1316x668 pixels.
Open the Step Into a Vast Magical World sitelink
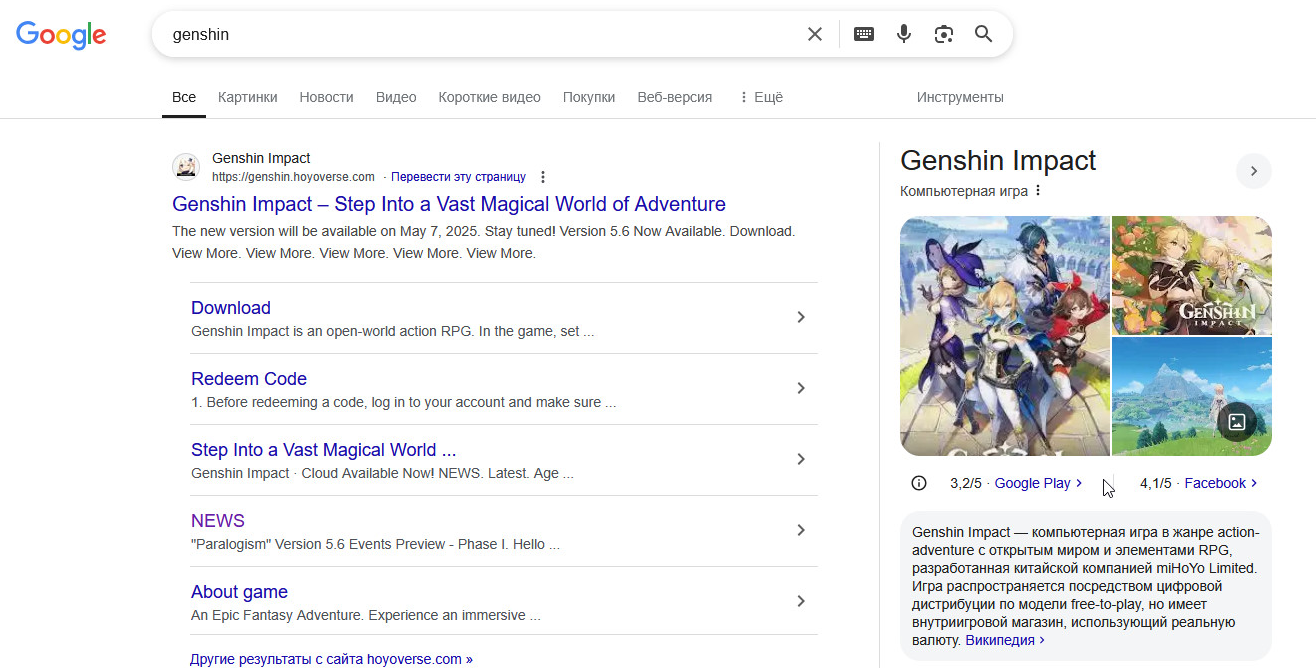coord(323,450)
